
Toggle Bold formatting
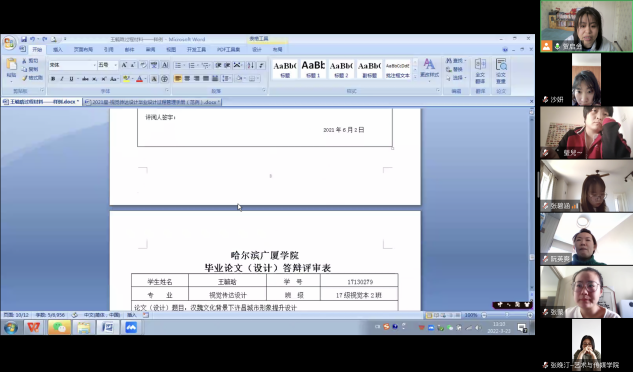point(53,79)
